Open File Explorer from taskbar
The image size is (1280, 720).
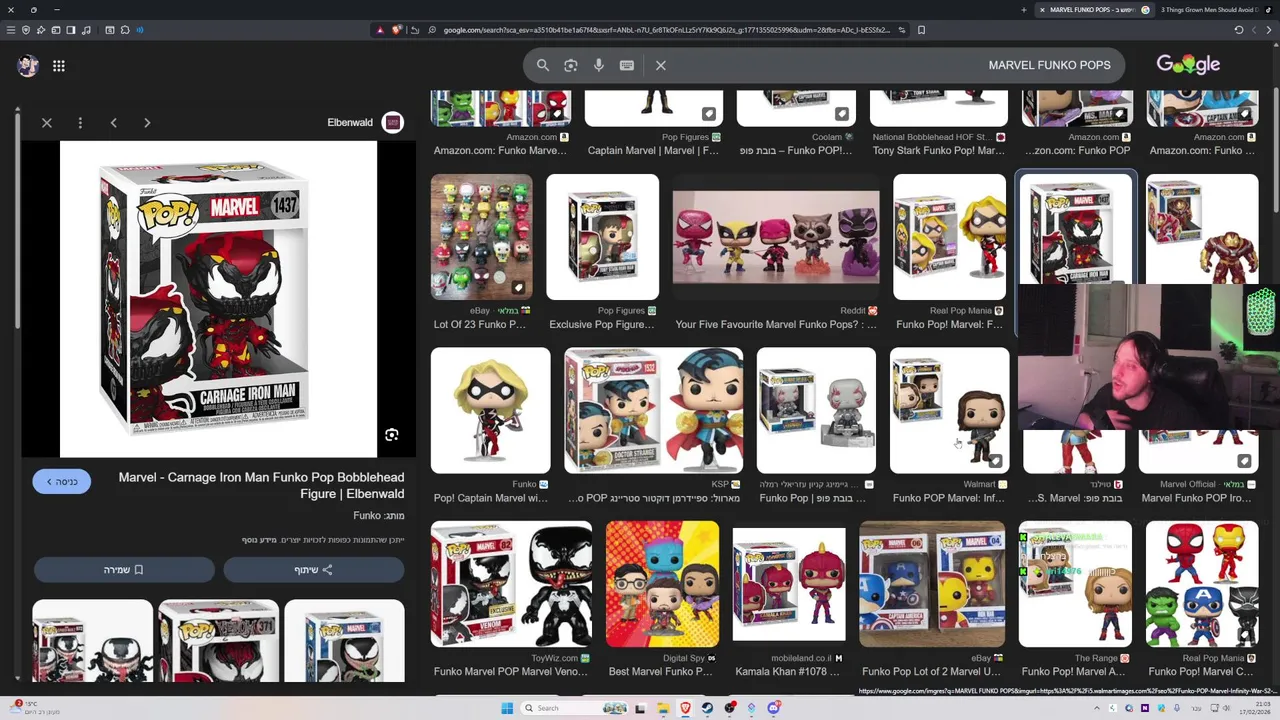coord(663,708)
